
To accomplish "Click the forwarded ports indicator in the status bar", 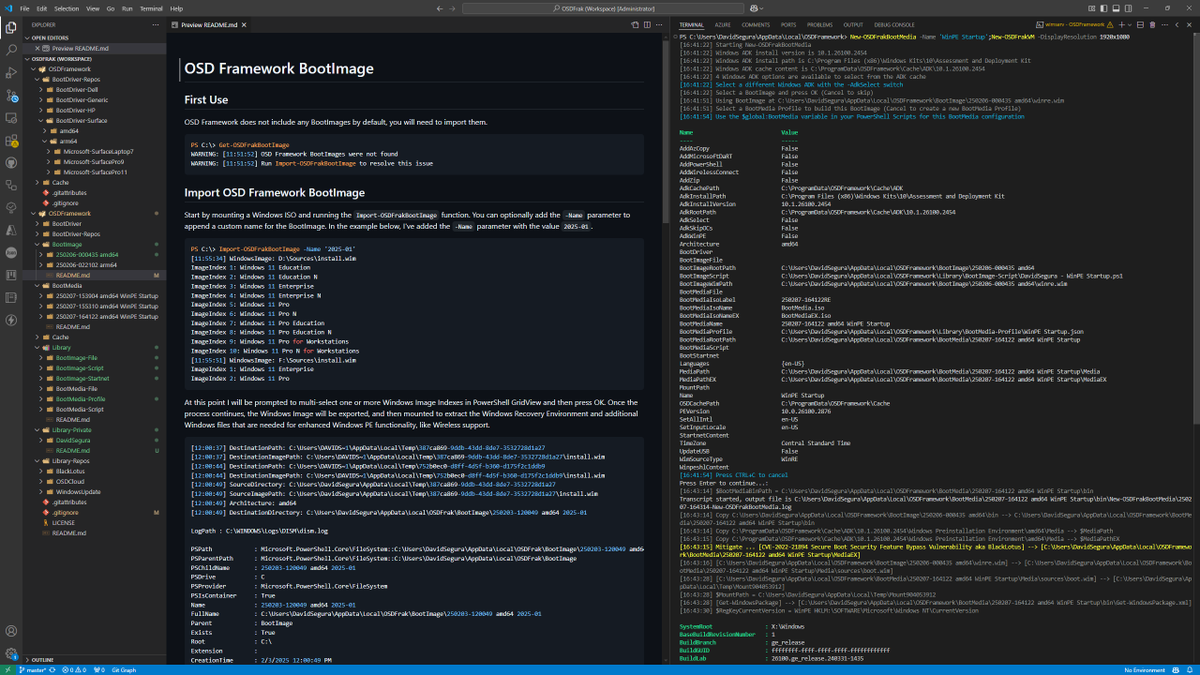I will 101,670.
